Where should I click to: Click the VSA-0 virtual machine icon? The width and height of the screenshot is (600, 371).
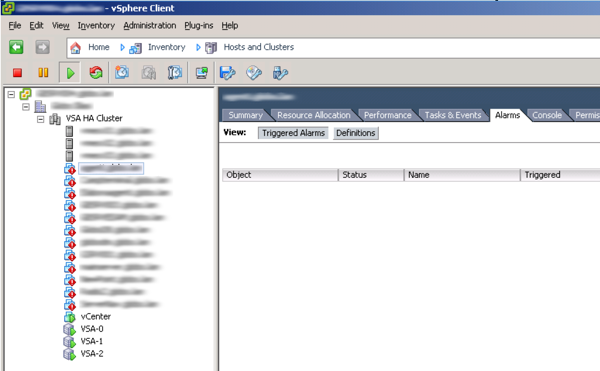click(x=69, y=329)
